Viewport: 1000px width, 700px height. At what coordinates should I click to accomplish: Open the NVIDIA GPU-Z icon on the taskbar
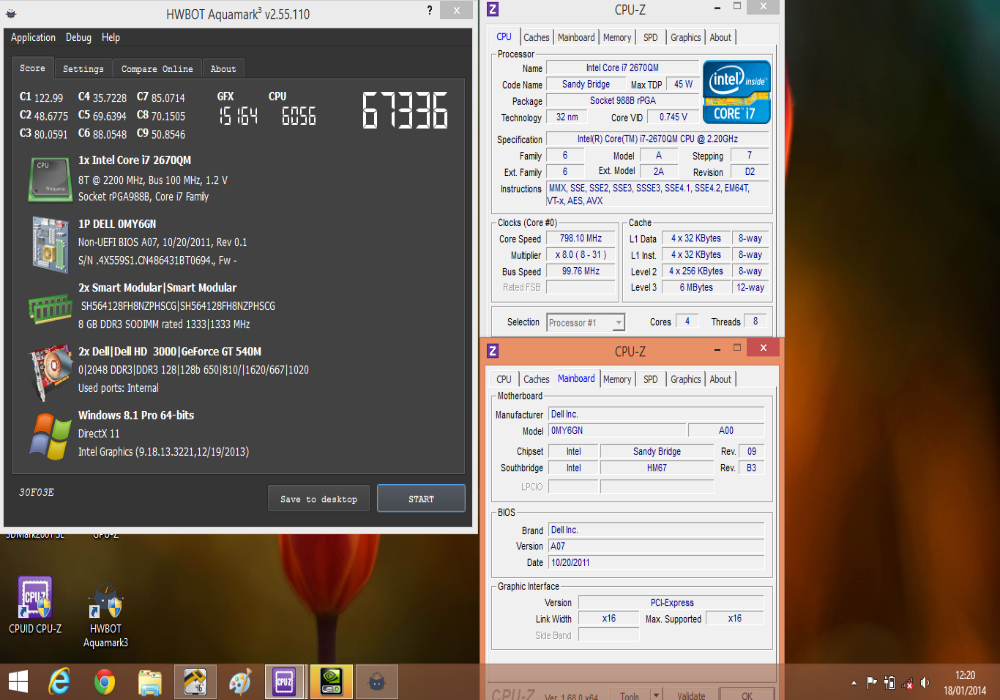[x=331, y=682]
